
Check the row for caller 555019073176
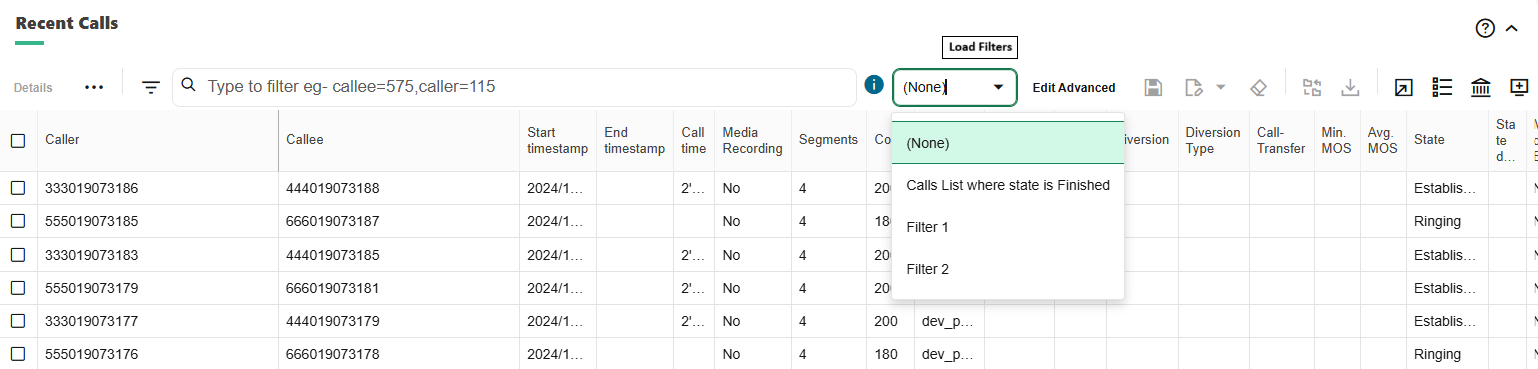pos(18,354)
